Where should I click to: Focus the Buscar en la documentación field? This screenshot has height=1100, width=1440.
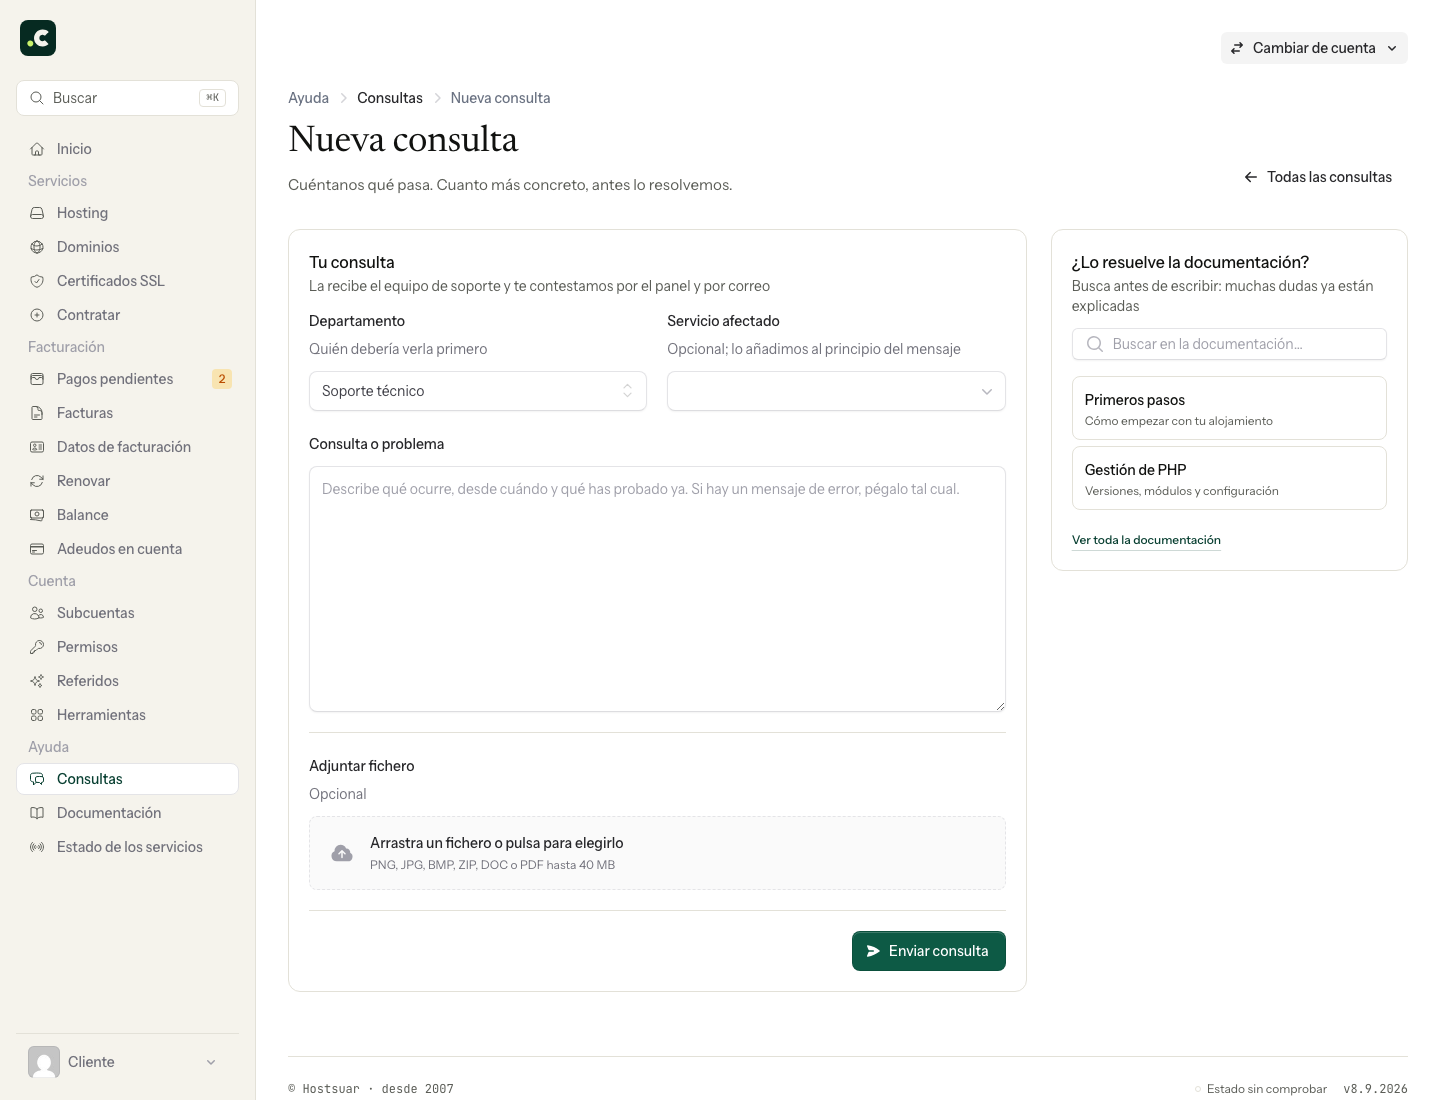click(1229, 344)
